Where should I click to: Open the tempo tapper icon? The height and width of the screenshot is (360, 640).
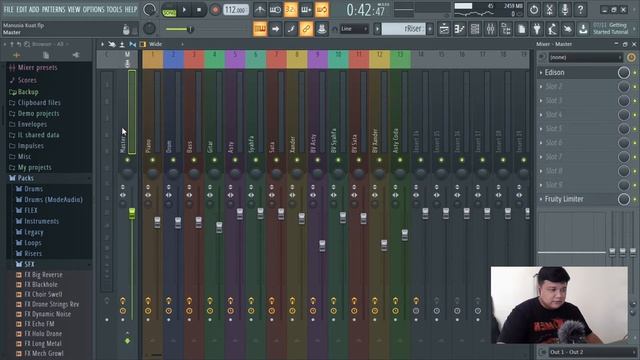pyautogui.click(x=553, y=29)
